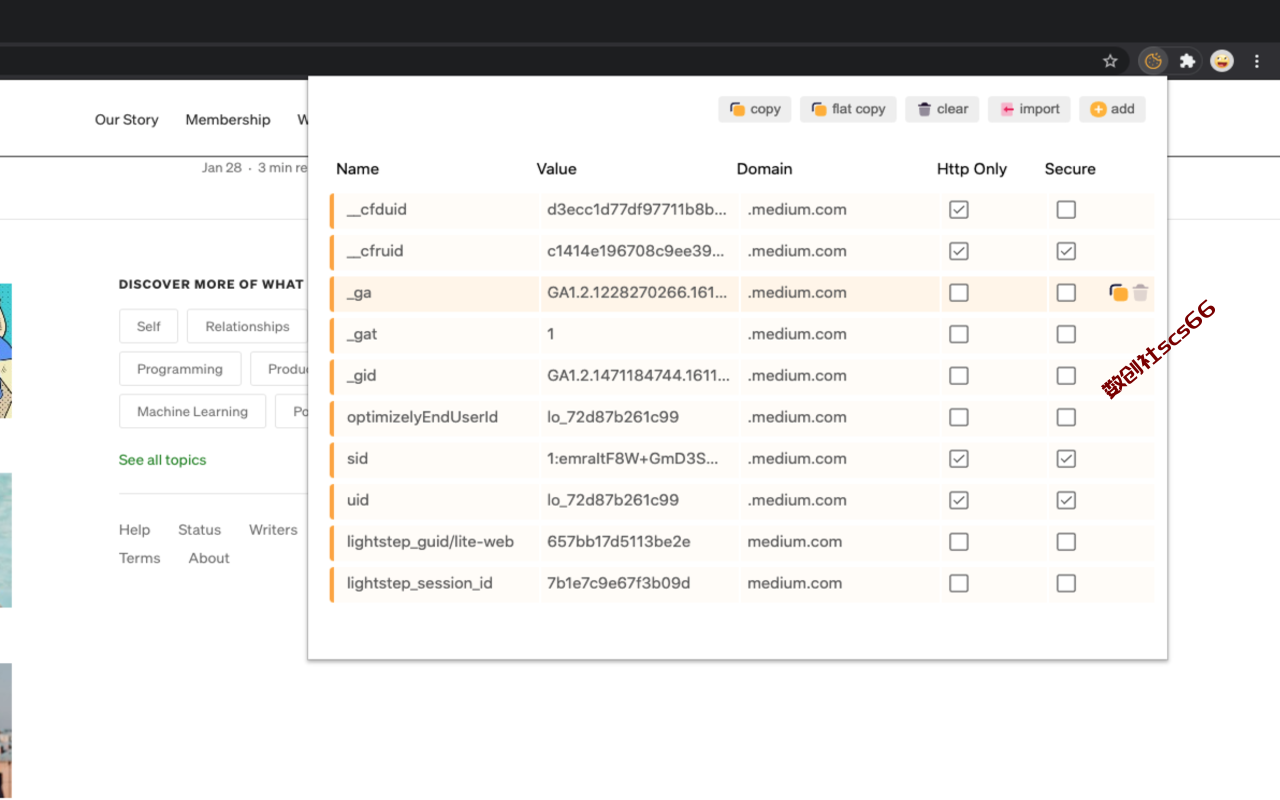Click the __cfruid value cell
1280x800 pixels.
(639, 251)
